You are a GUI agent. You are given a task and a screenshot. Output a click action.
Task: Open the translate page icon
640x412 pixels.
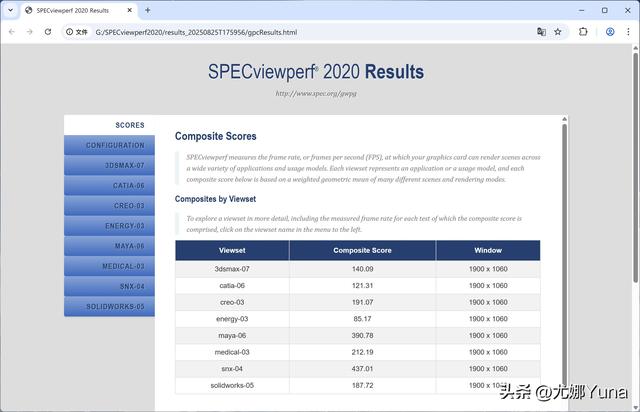[x=541, y=32]
